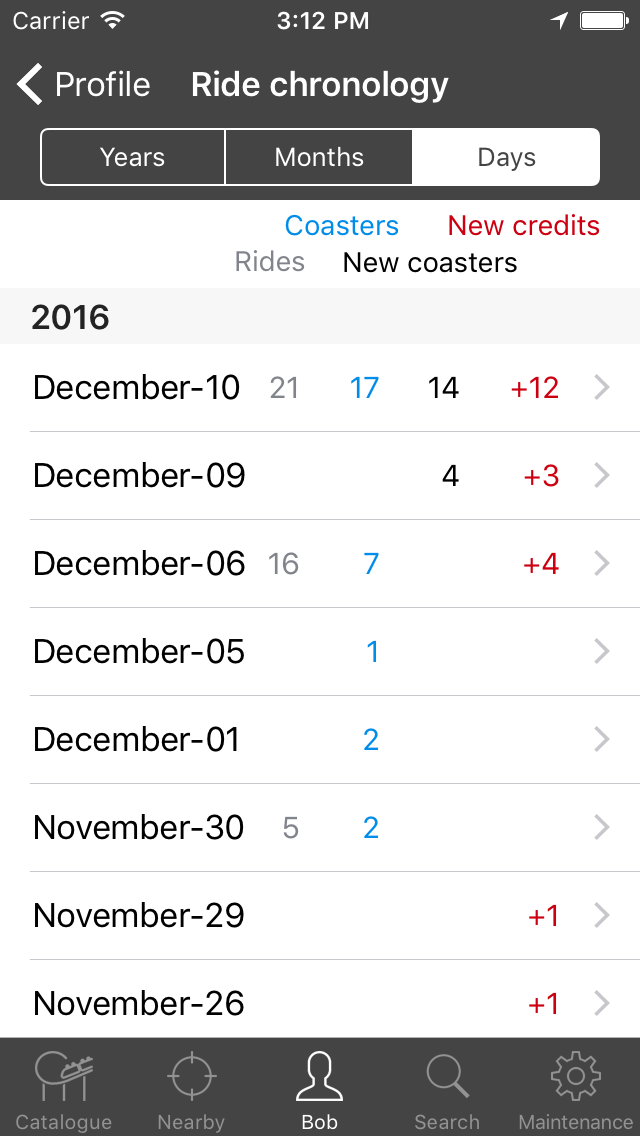Click the Rides column label
640x1136 pixels.
[269, 262]
